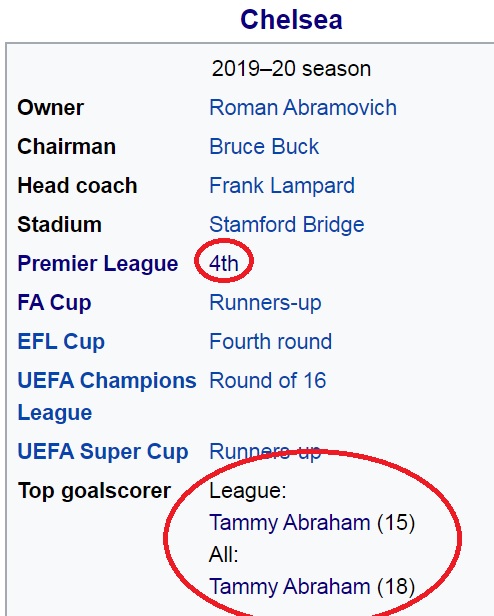The width and height of the screenshot is (494, 616).
Task: Click the Head coach label
Action: (77, 185)
